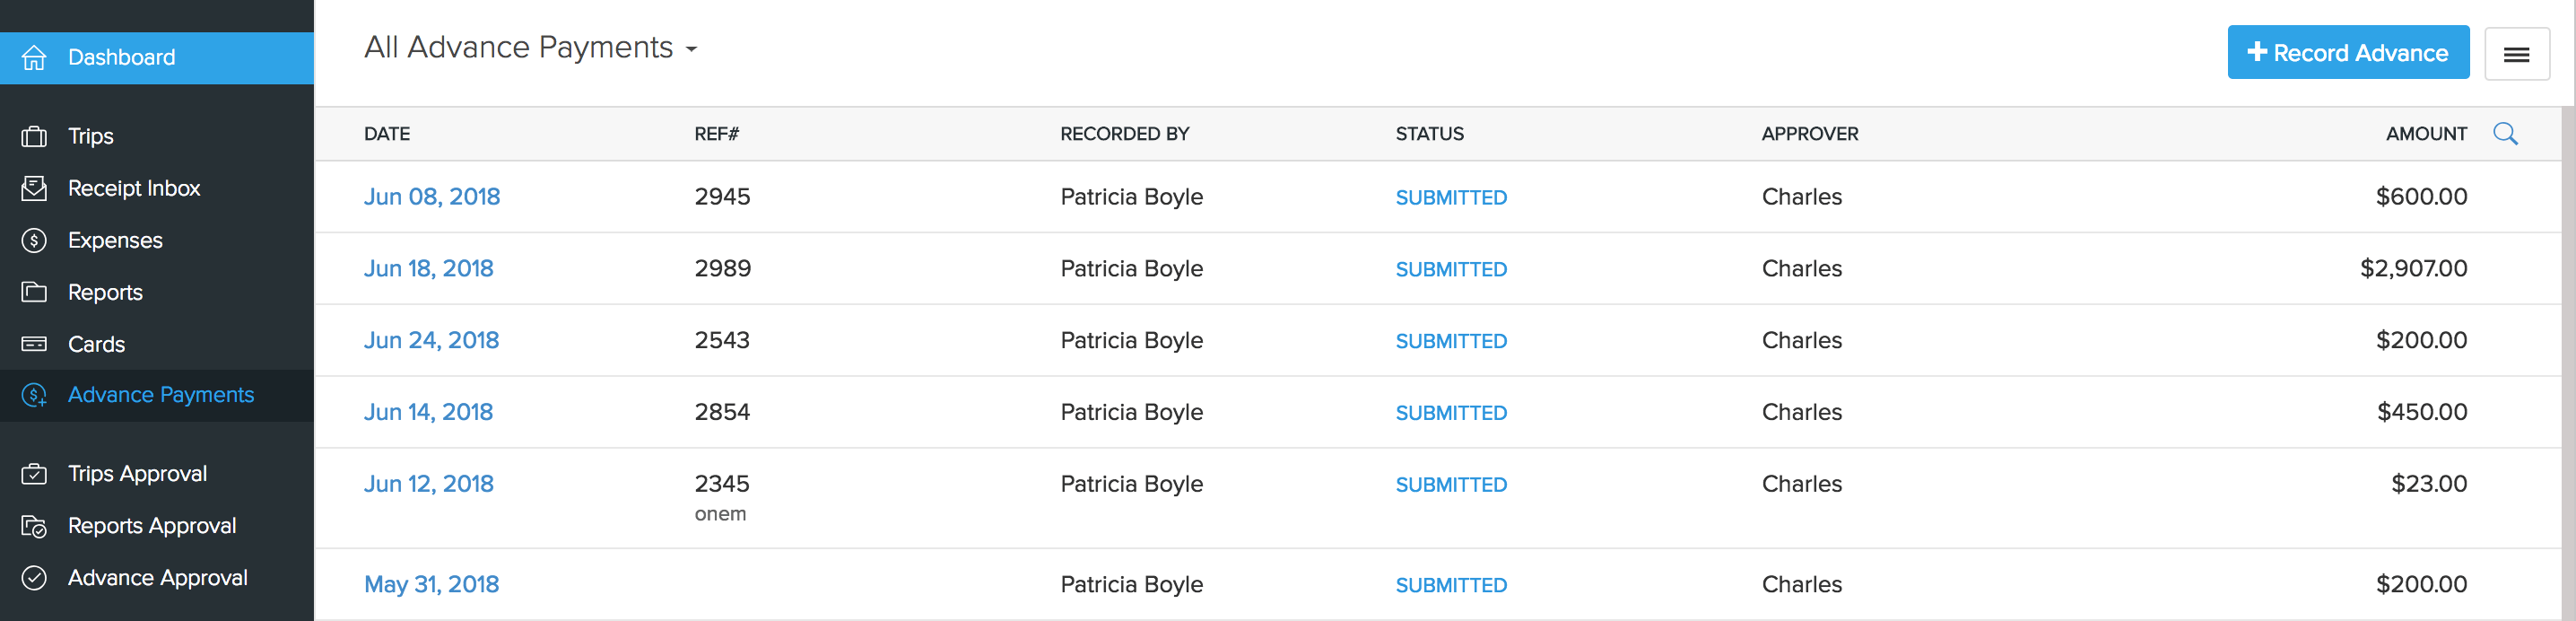The height and width of the screenshot is (621, 2576).
Task: Click the Trips suitcase icon
Action: coord(34,136)
